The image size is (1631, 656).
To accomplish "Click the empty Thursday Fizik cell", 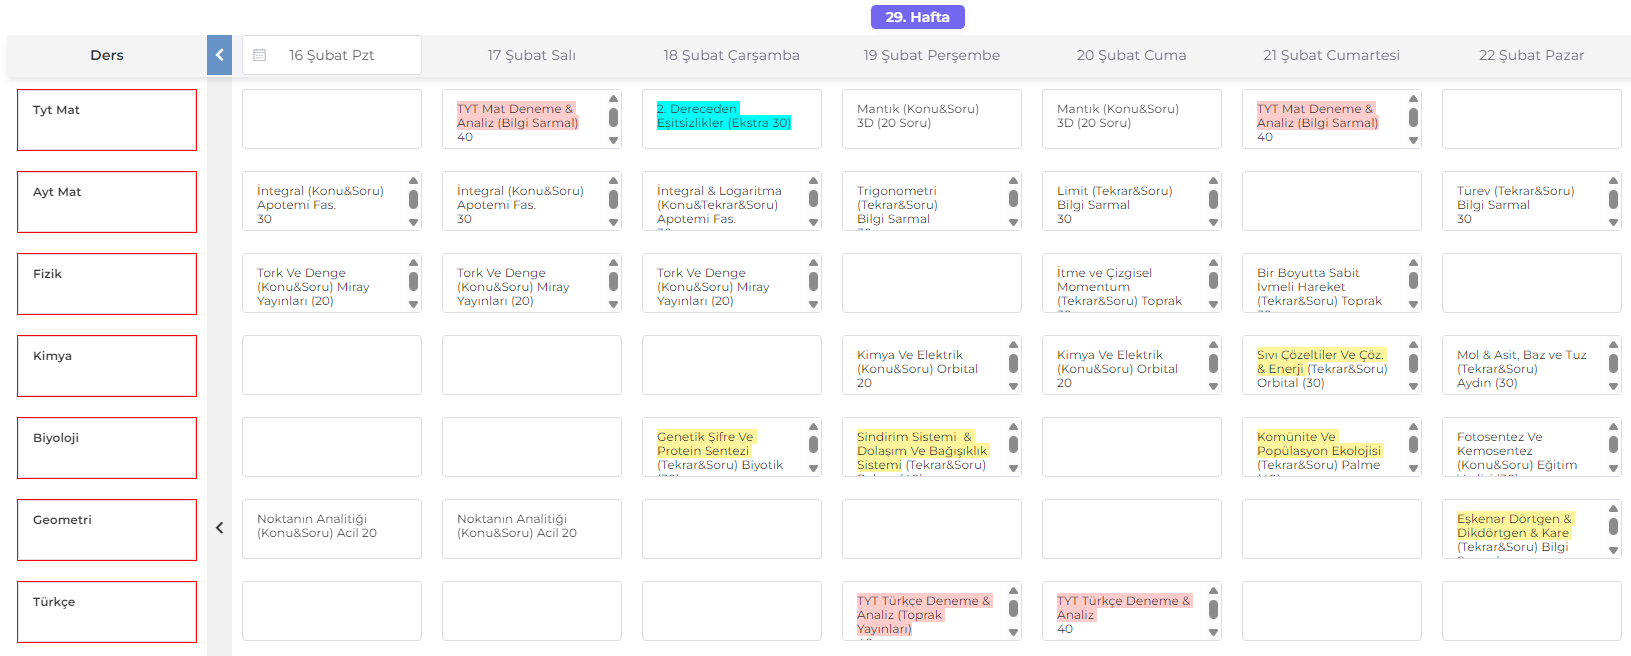I will point(931,283).
